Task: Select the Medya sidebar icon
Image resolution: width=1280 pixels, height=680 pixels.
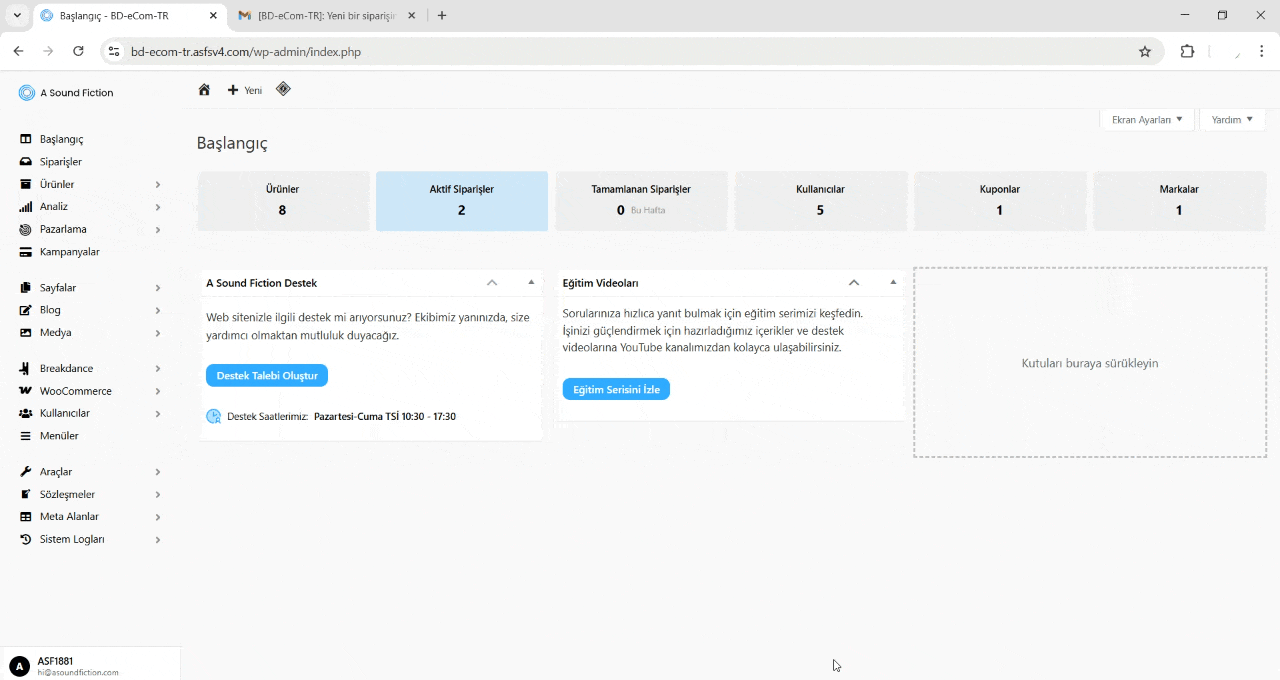Action: coord(24,332)
